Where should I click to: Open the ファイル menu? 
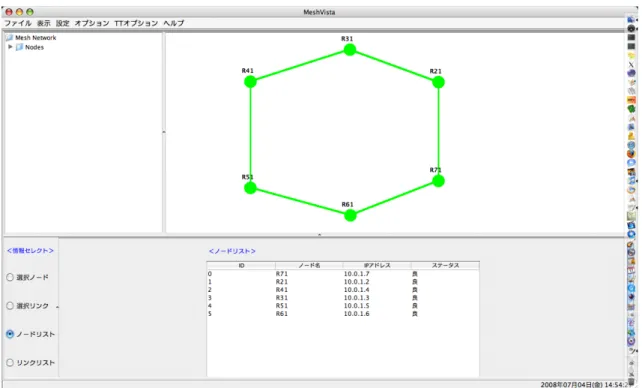(18, 23)
